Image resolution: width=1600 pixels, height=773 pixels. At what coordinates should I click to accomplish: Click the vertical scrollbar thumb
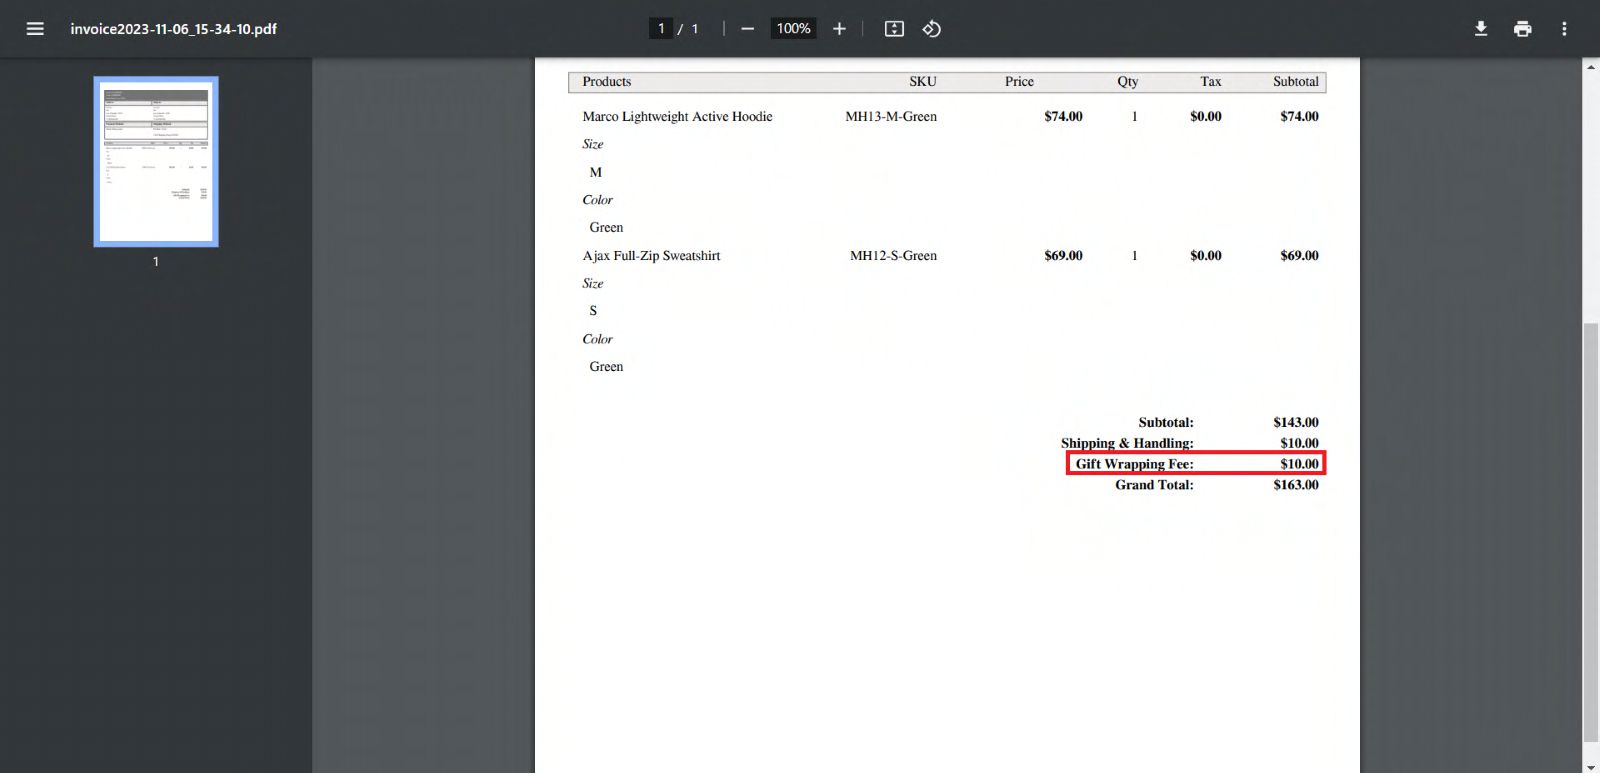pos(1590,530)
